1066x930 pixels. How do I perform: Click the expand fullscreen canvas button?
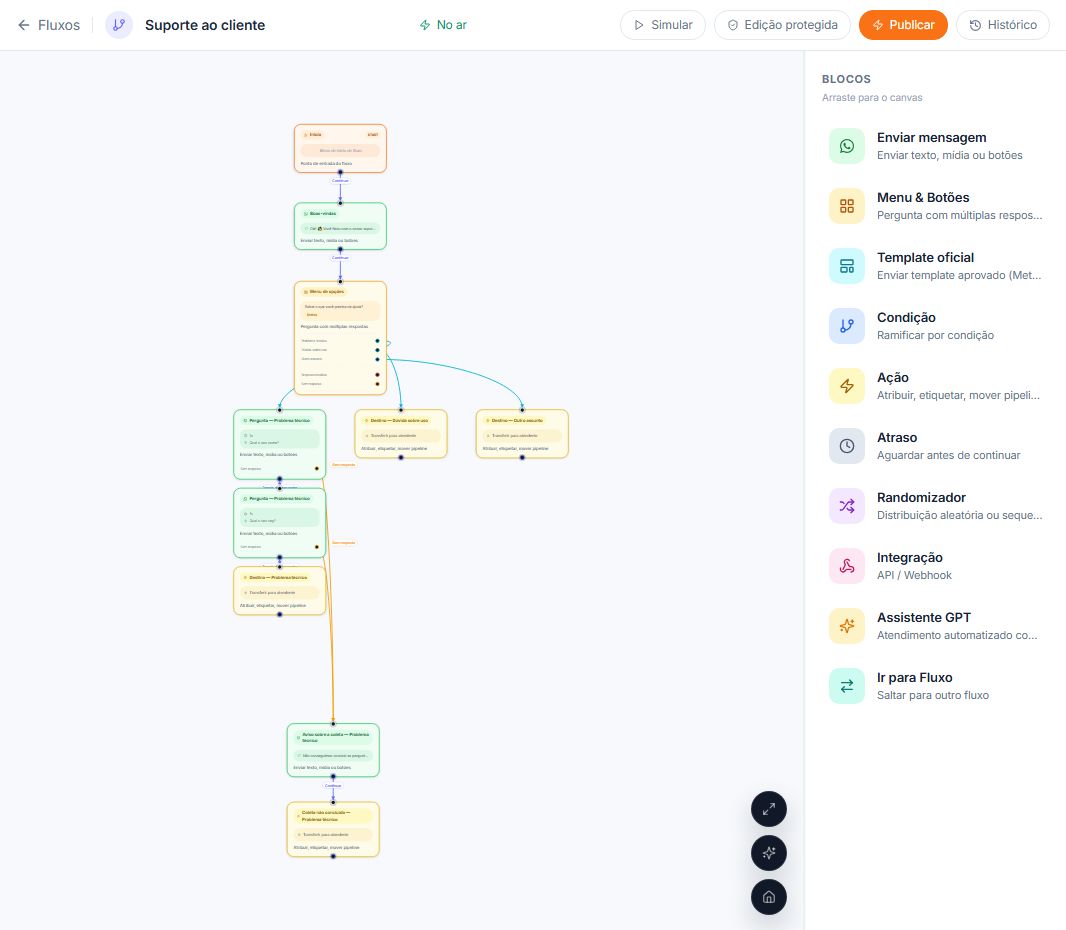[x=769, y=810]
